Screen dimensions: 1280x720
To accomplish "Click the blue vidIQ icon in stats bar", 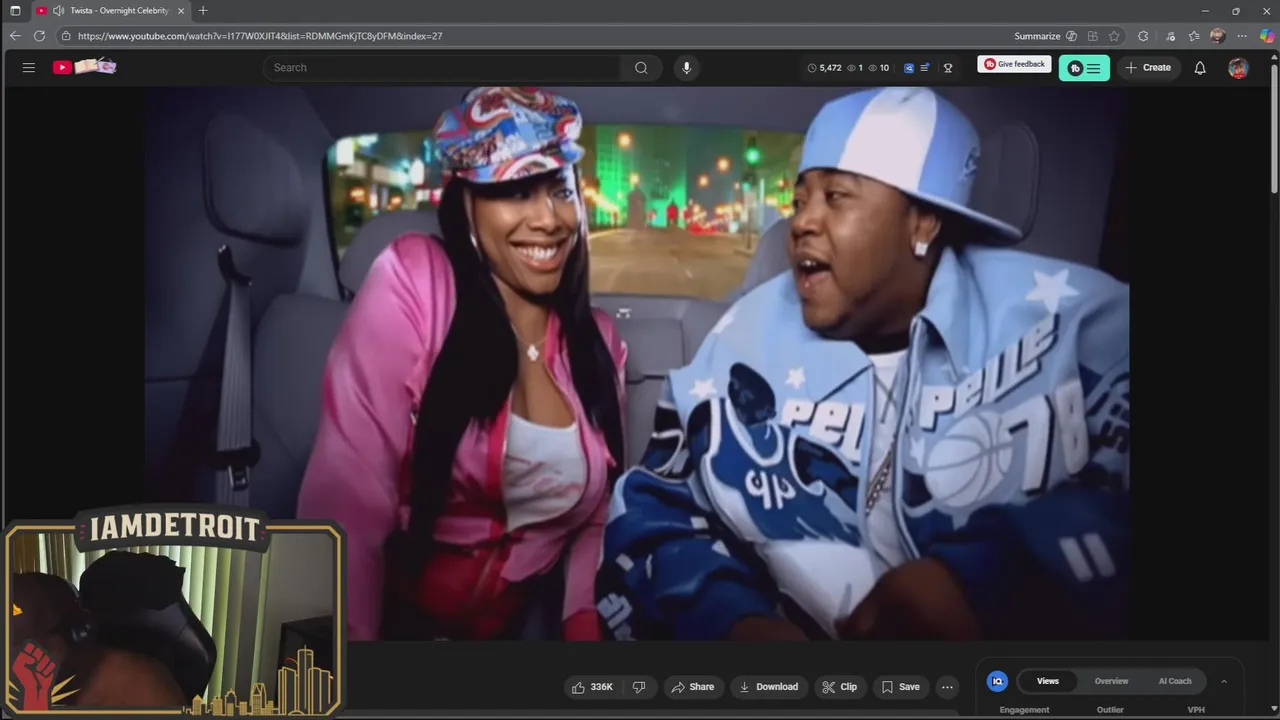I will pos(909,68).
